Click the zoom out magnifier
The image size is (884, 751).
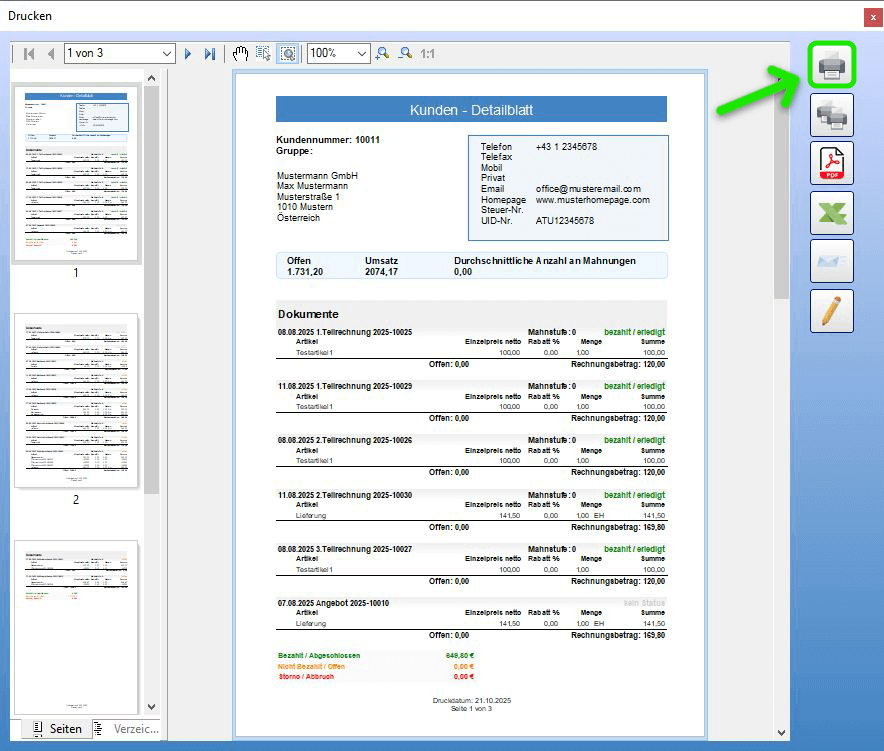(405, 53)
